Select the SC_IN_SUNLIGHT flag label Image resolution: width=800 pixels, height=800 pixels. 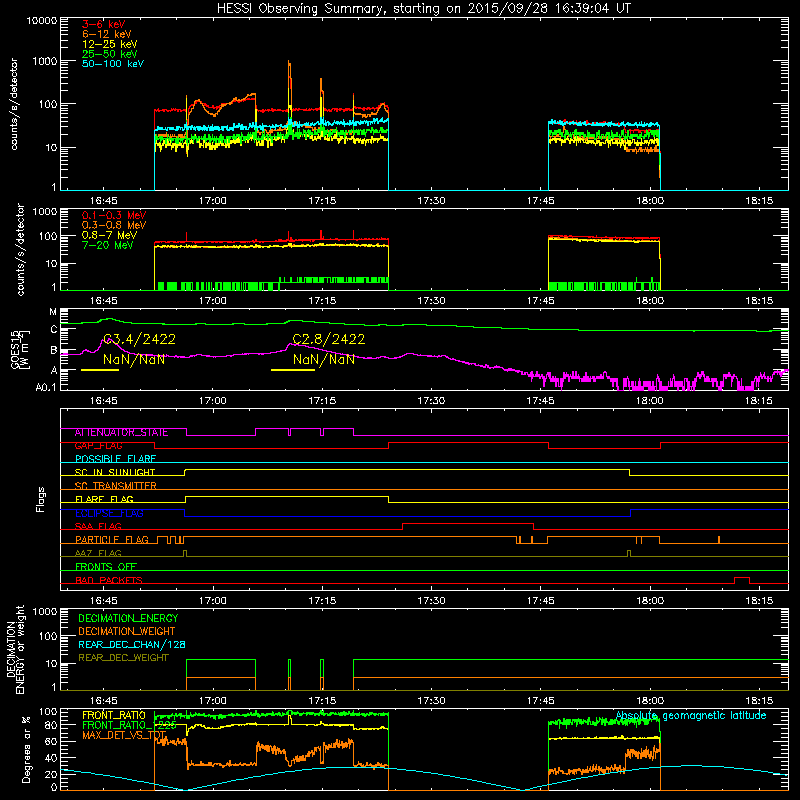pyautogui.click(x=115, y=472)
